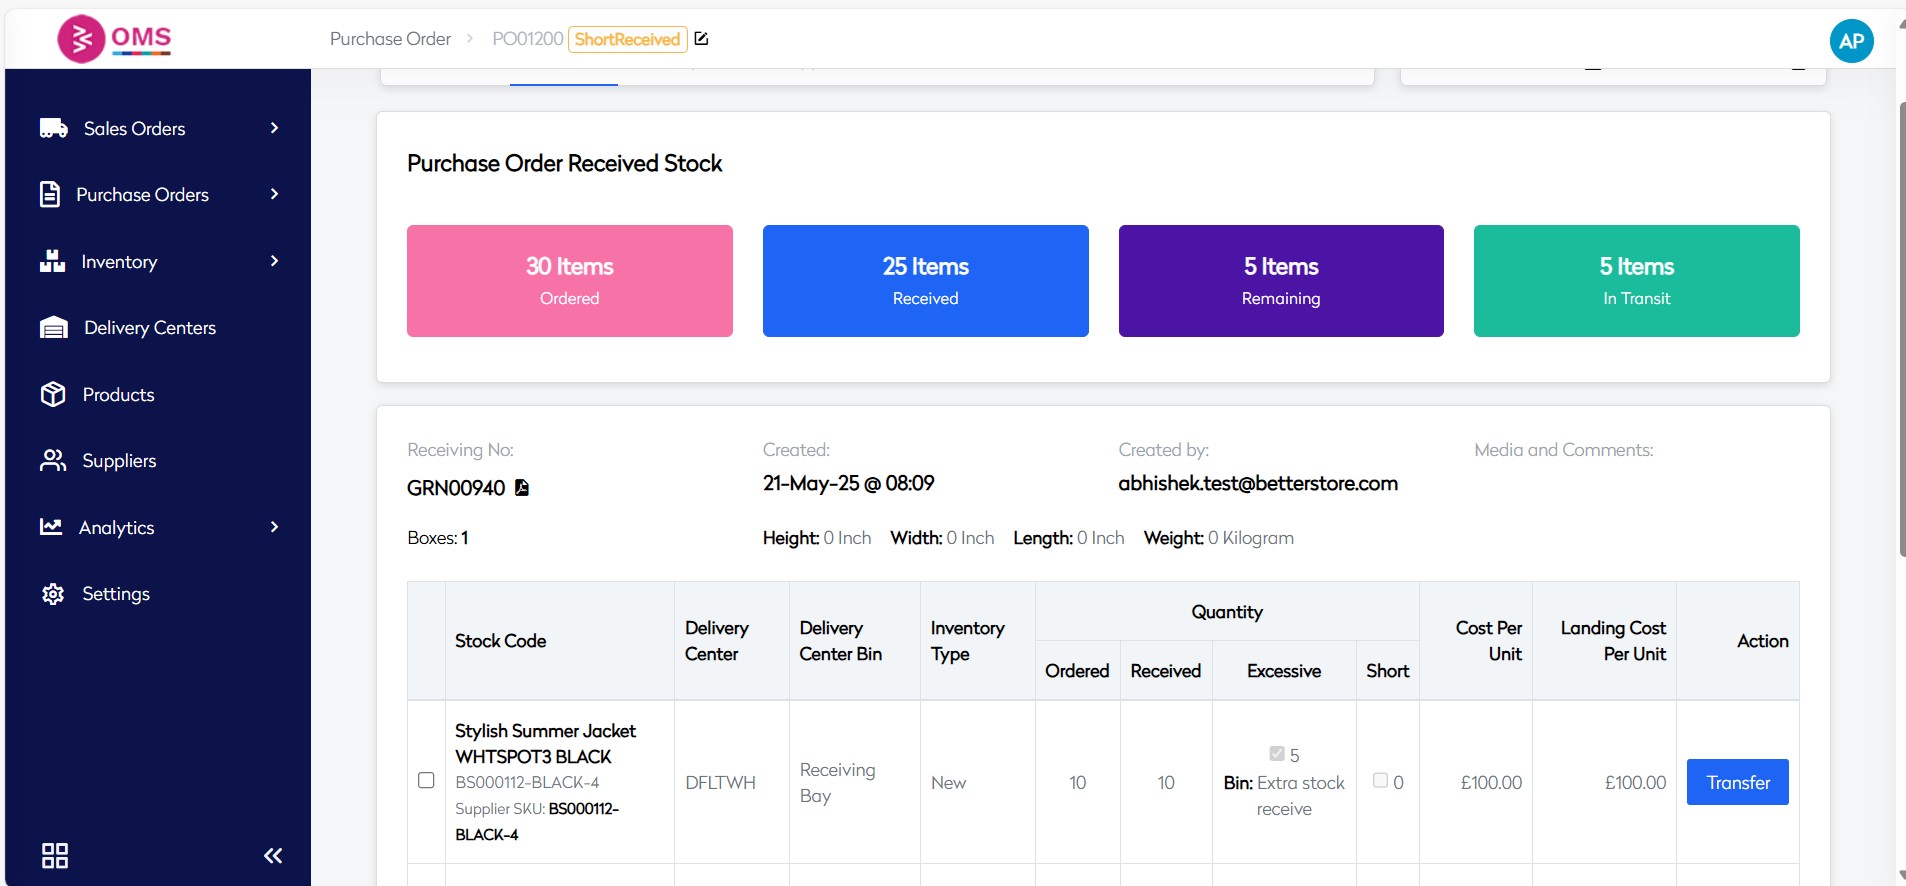This screenshot has width=1906, height=886.
Task: Go to Purchase Order breadcrumb
Action: pyautogui.click(x=390, y=39)
